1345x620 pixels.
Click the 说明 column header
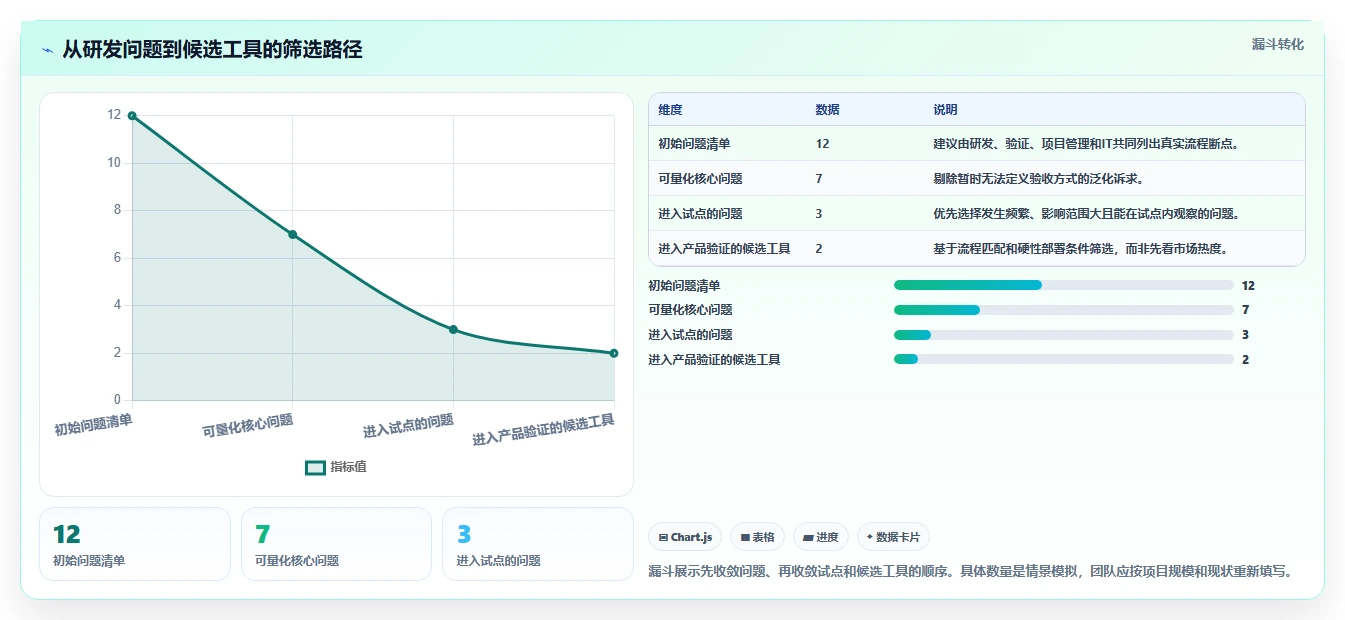(945, 110)
